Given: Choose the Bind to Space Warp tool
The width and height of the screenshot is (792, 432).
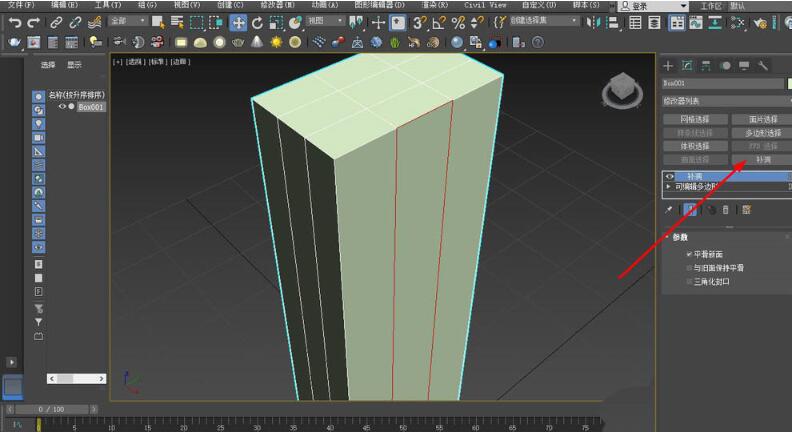Looking at the screenshot, I should click(x=94, y=23).
